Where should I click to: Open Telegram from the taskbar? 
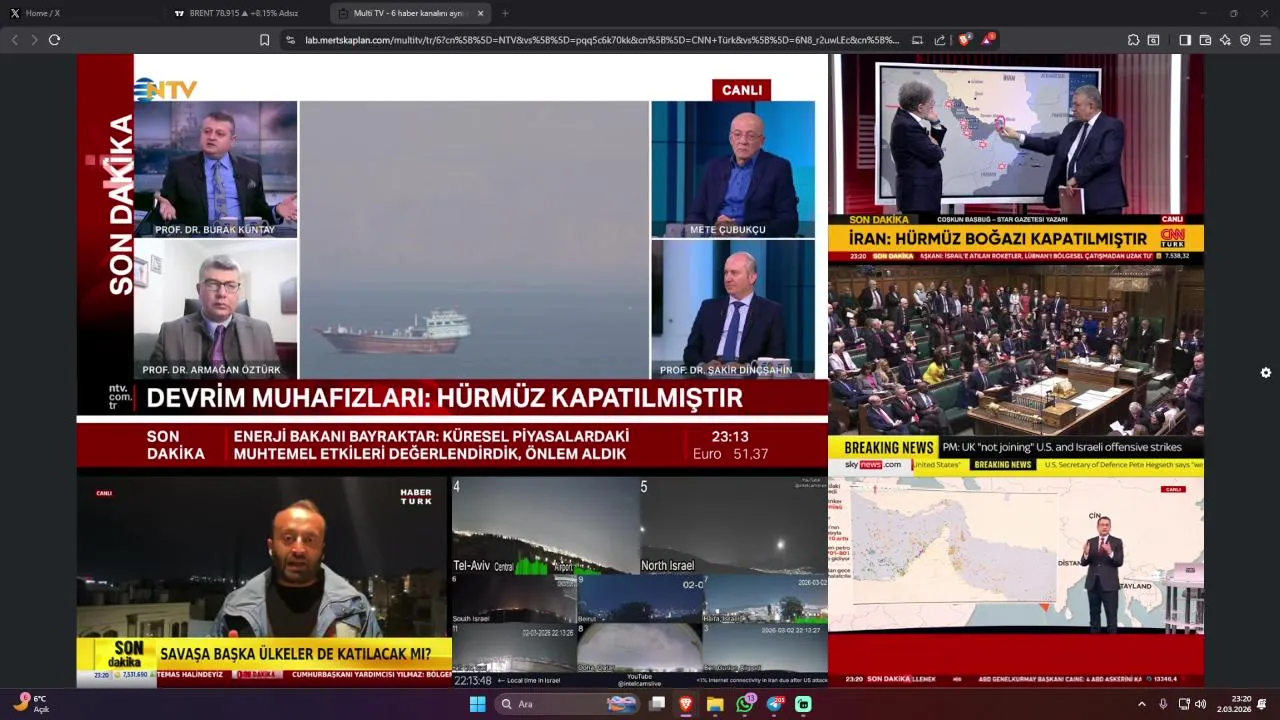774,704
